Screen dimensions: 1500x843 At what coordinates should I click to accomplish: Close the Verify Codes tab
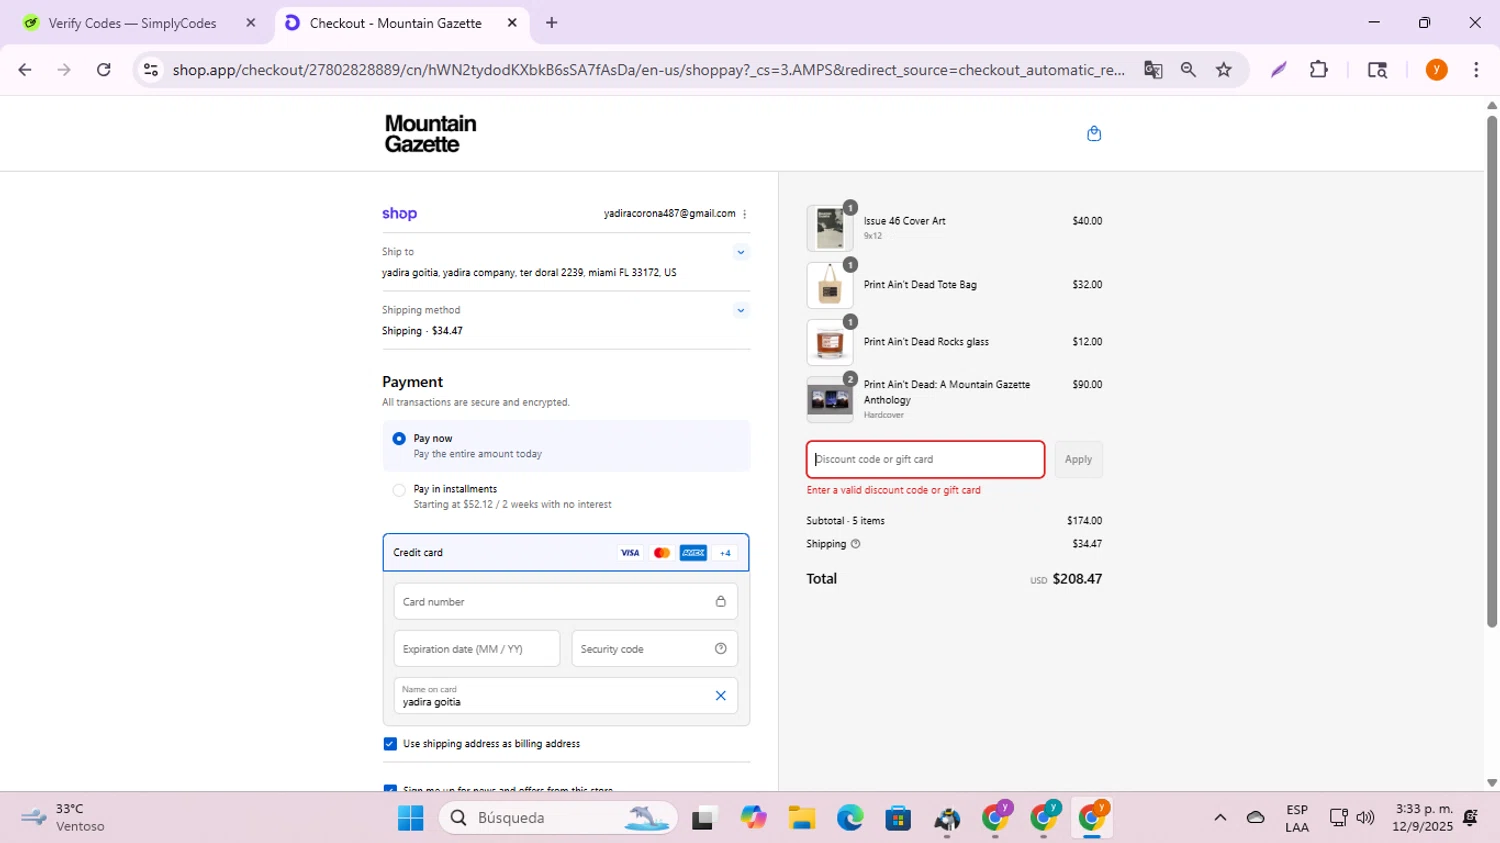pyautogui.click(x=251, y=23)
